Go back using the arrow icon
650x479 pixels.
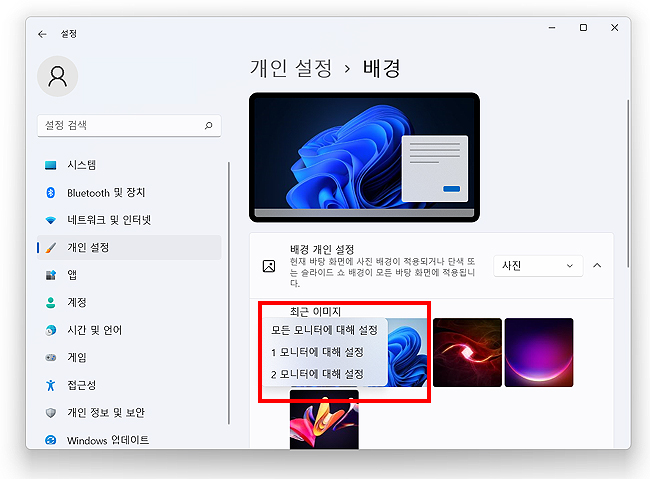(x=42, y=34)
